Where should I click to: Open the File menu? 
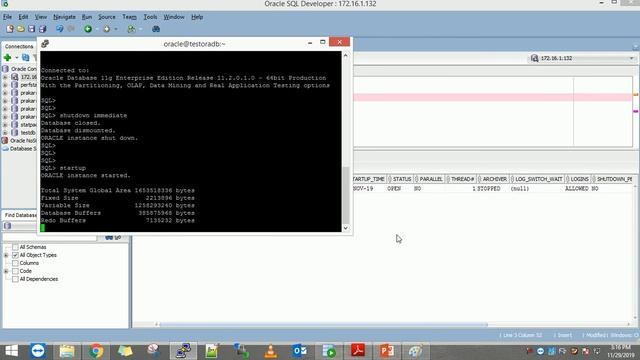(x=7, y=17)
